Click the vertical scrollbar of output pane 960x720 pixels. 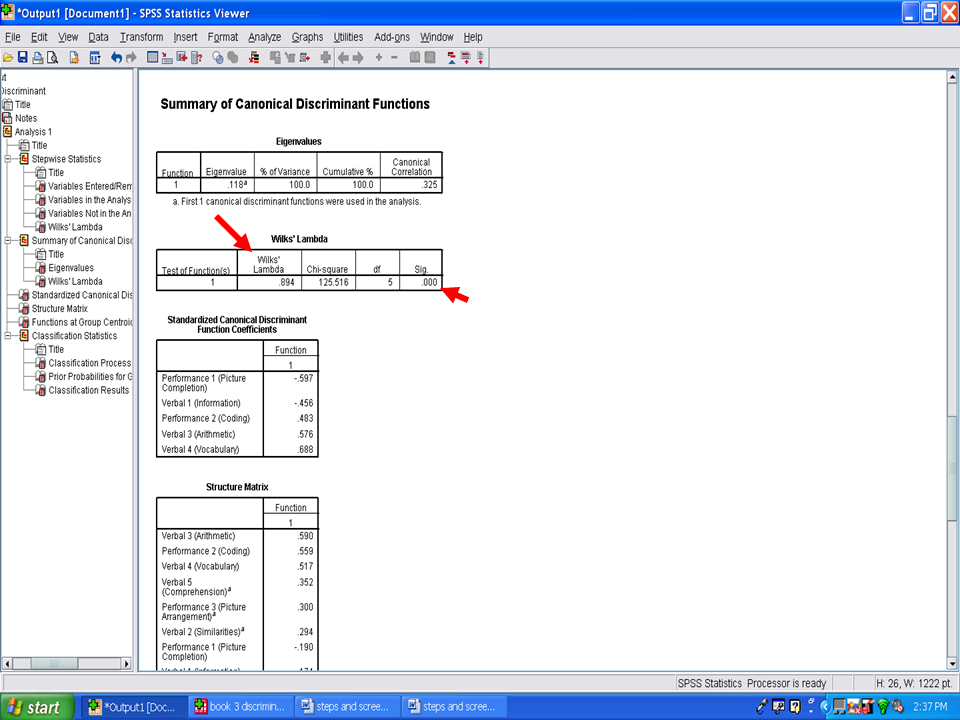coord(952,300)
